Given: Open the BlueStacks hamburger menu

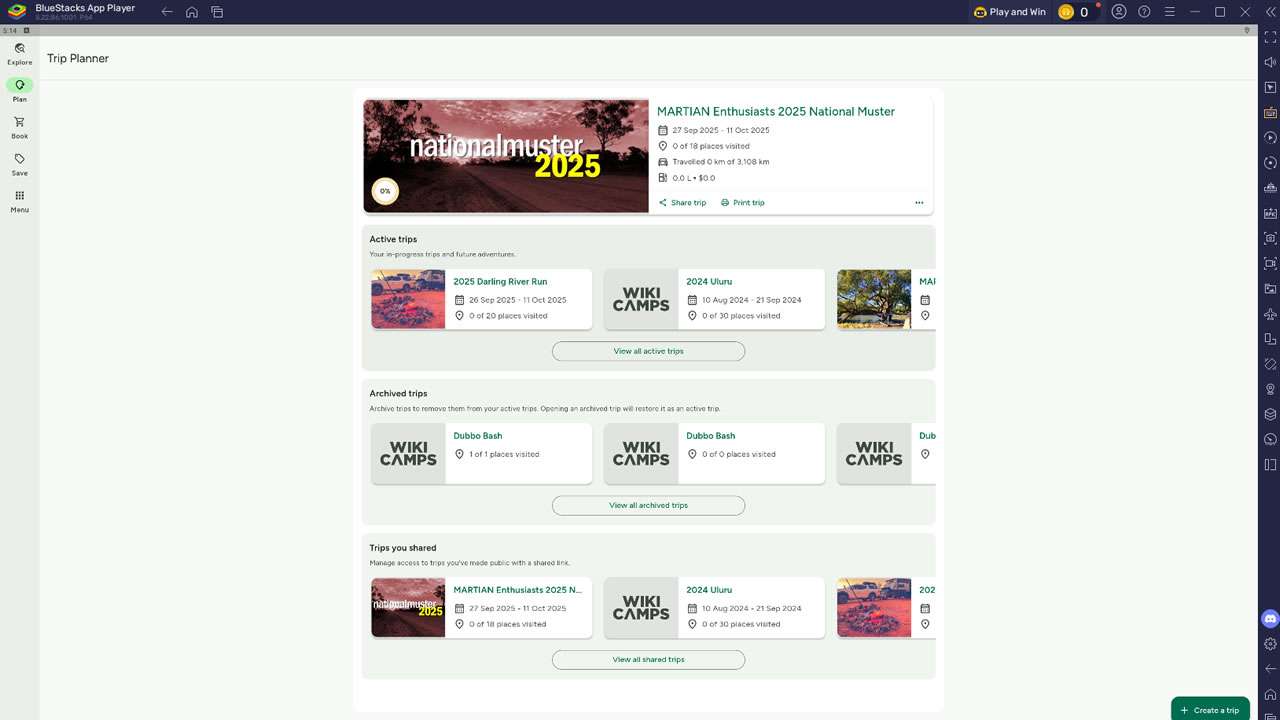Looking at the screenshot, I should [x=1169, y=11].
